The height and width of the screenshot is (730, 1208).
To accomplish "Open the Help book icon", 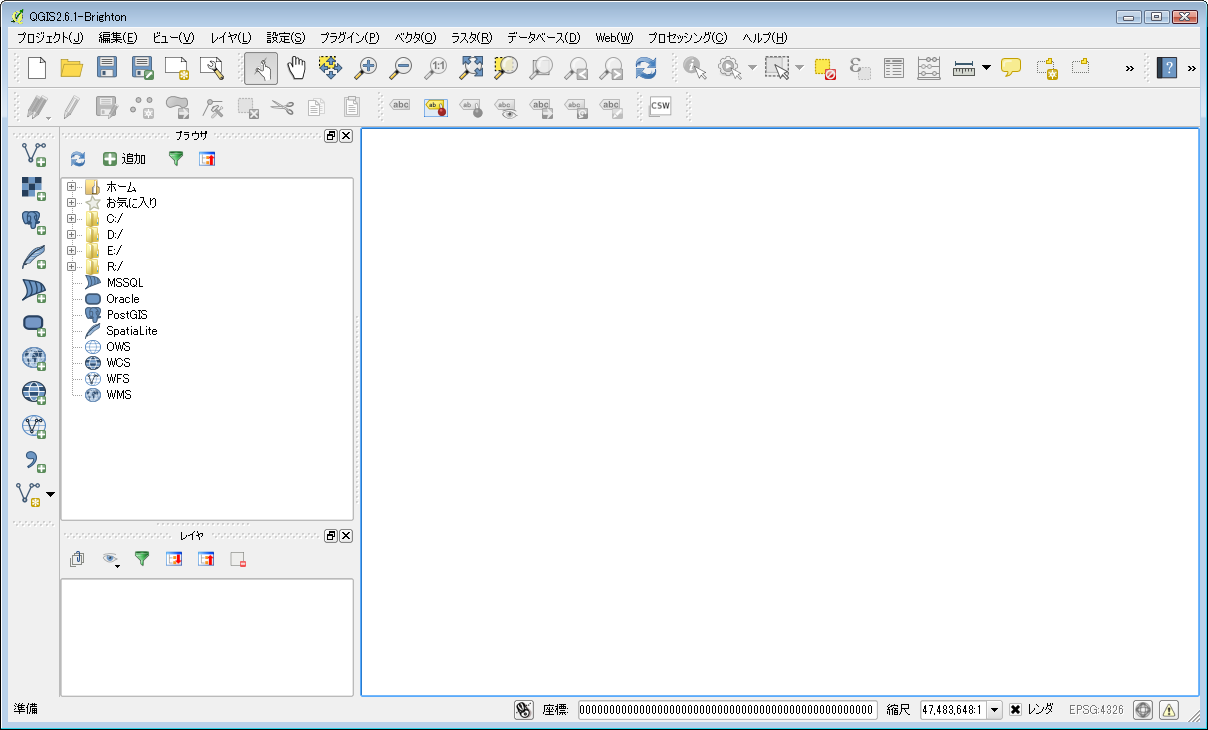I will point(1167,68).
